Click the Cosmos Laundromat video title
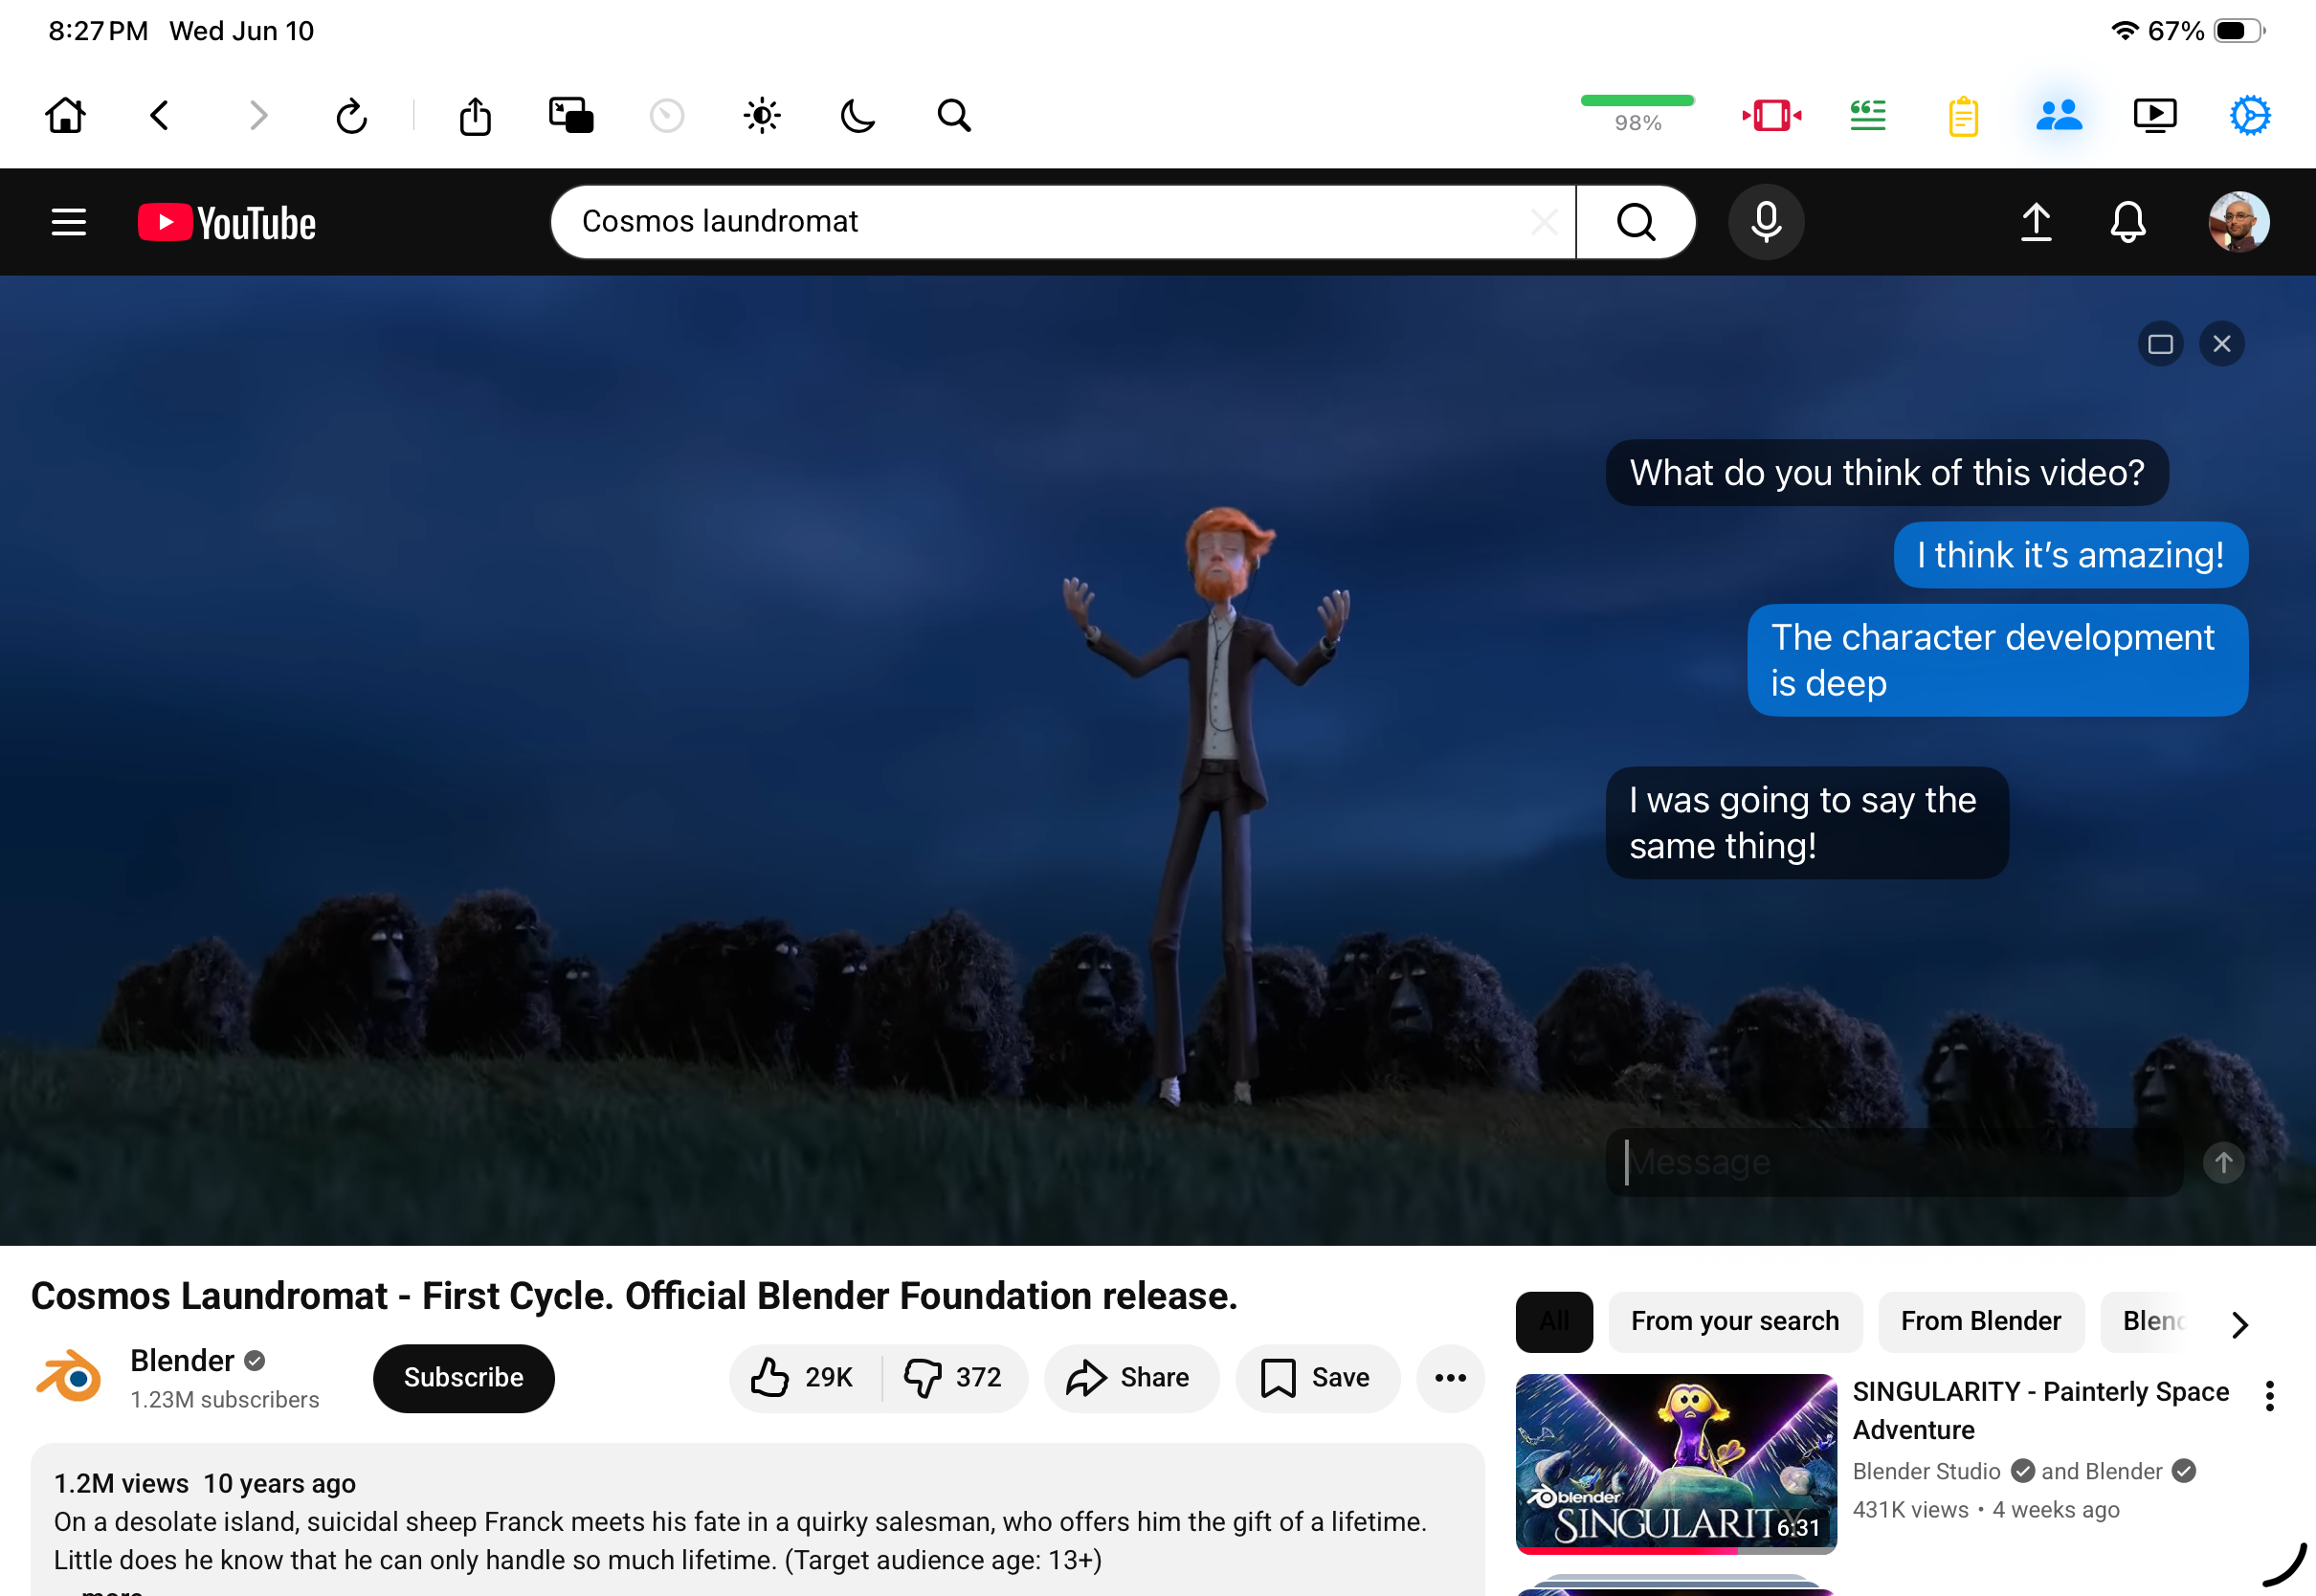Screen dimensions: 2316x1596 tap(634, 1296)
